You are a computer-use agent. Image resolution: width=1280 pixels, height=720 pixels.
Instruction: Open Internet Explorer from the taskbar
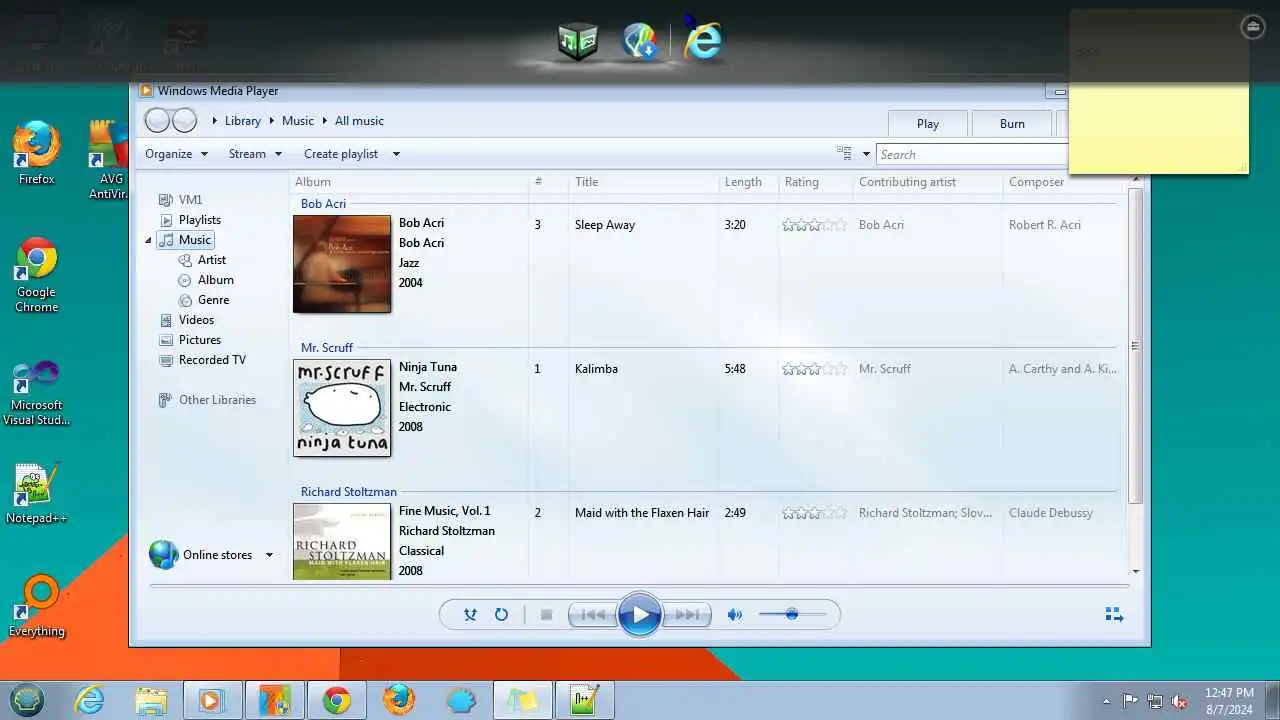click(x=89, y=701)
